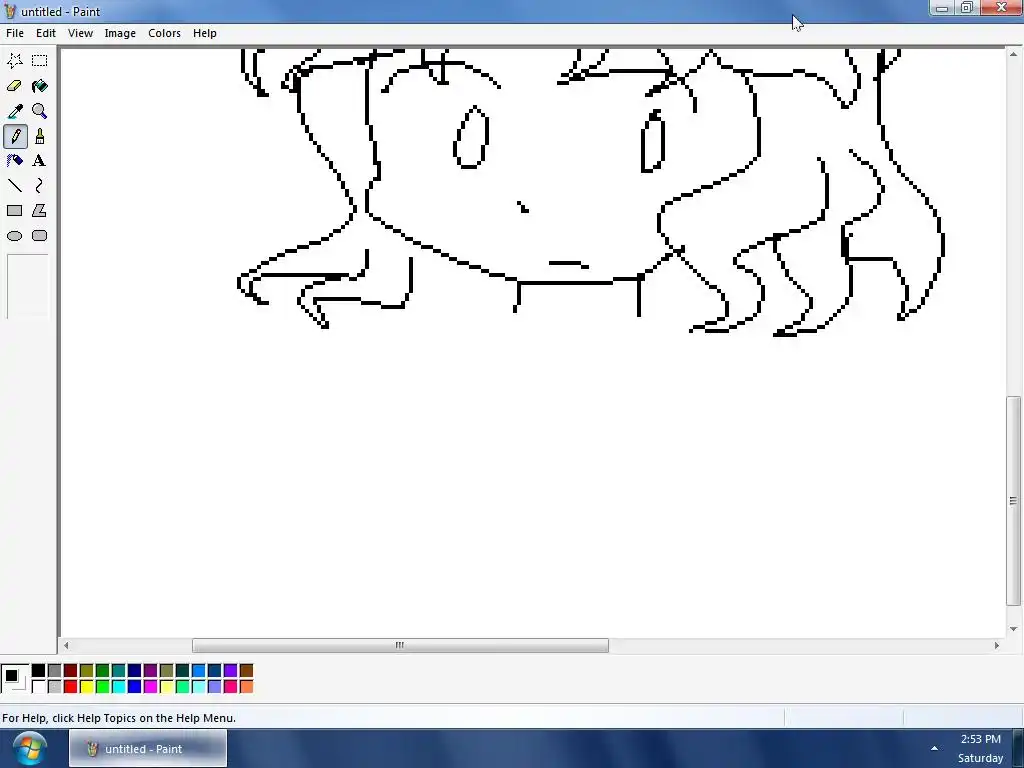Select the dark gray color swatch

54,671
